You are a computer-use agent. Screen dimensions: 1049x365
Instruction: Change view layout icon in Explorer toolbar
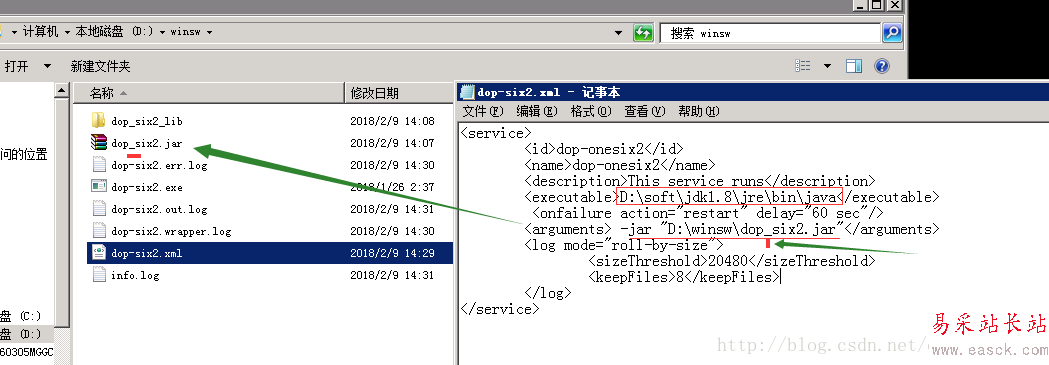[x=803, y=66]
